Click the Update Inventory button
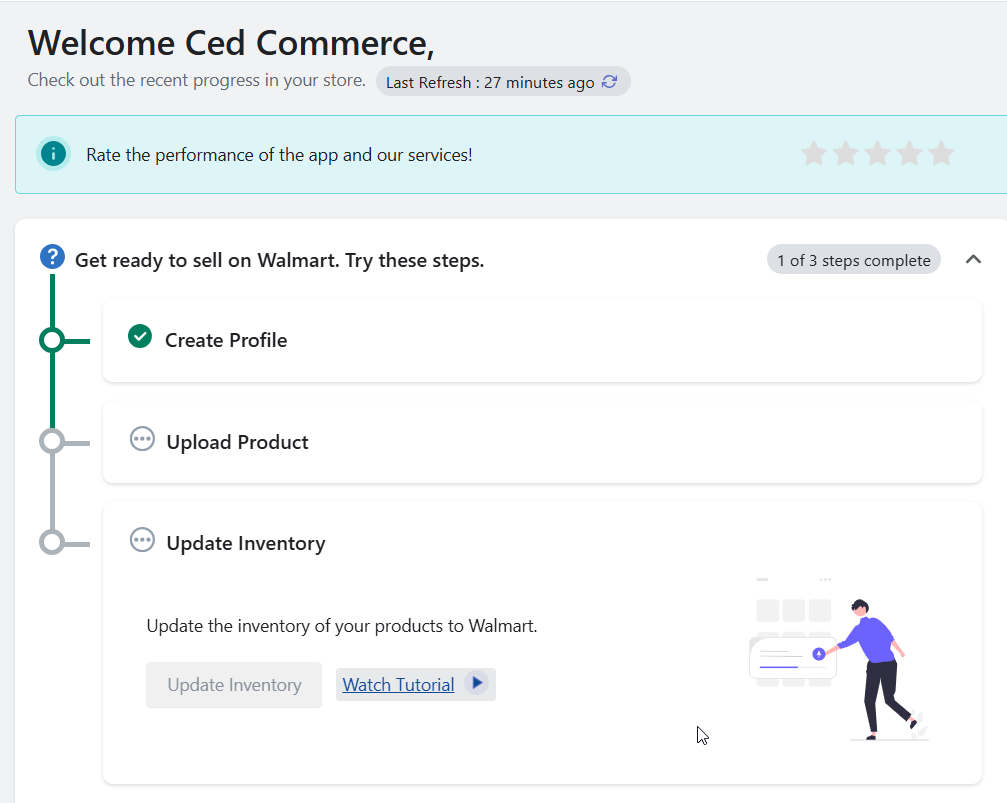The image size is (1007, 803). coord(234,685)
